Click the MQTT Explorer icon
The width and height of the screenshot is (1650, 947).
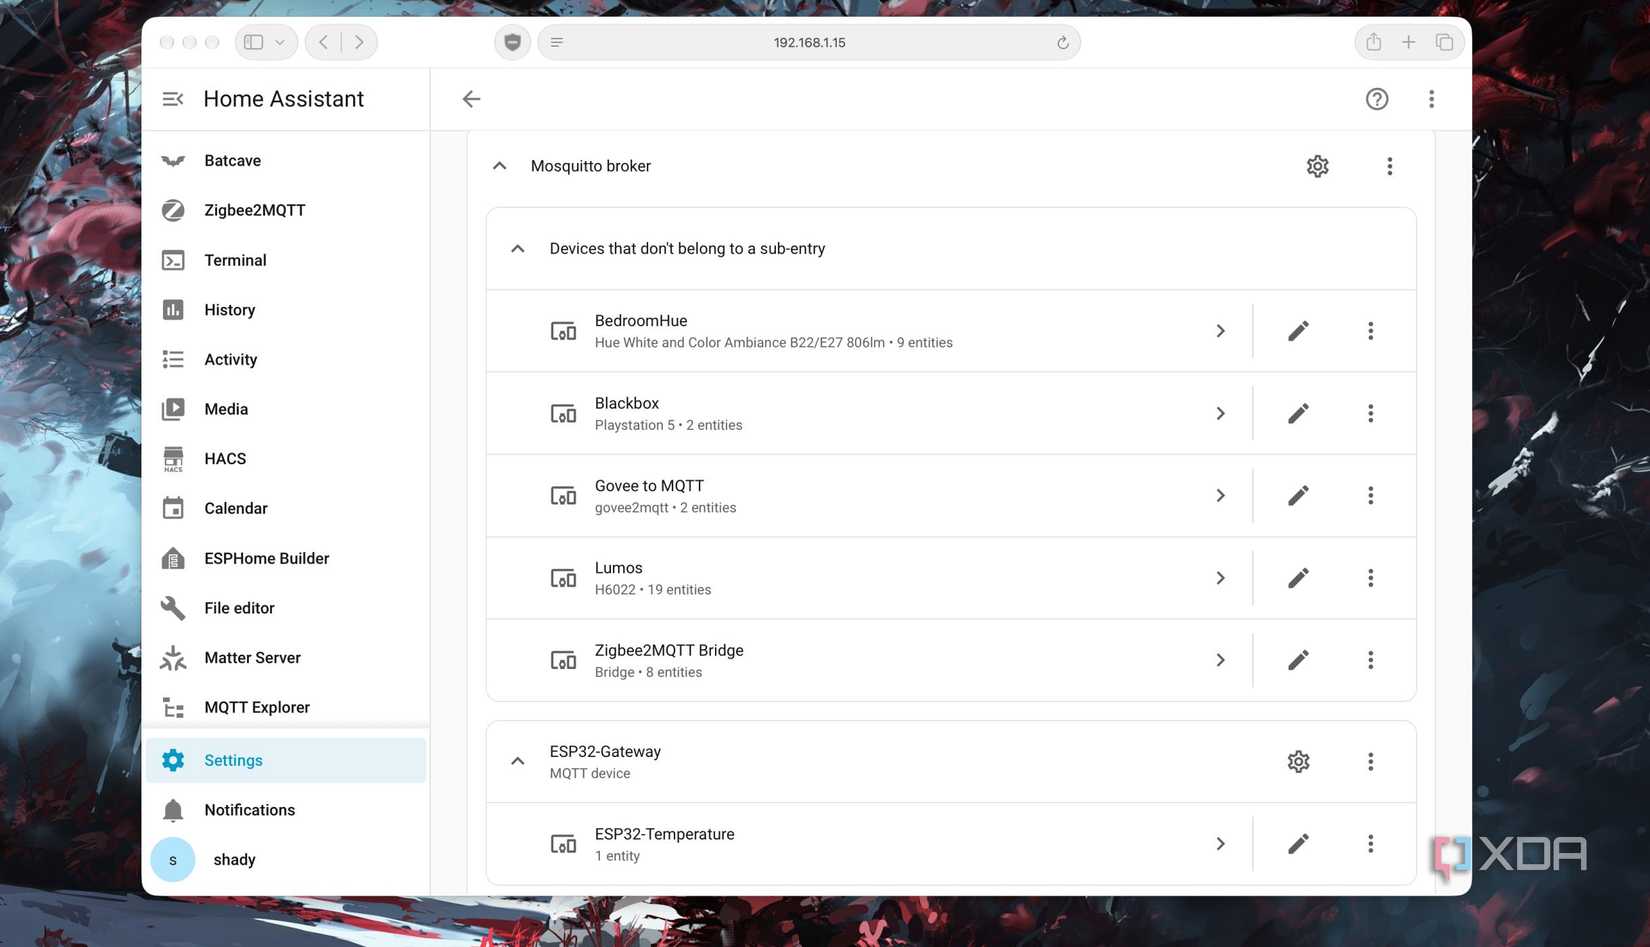tap(173, 707)
